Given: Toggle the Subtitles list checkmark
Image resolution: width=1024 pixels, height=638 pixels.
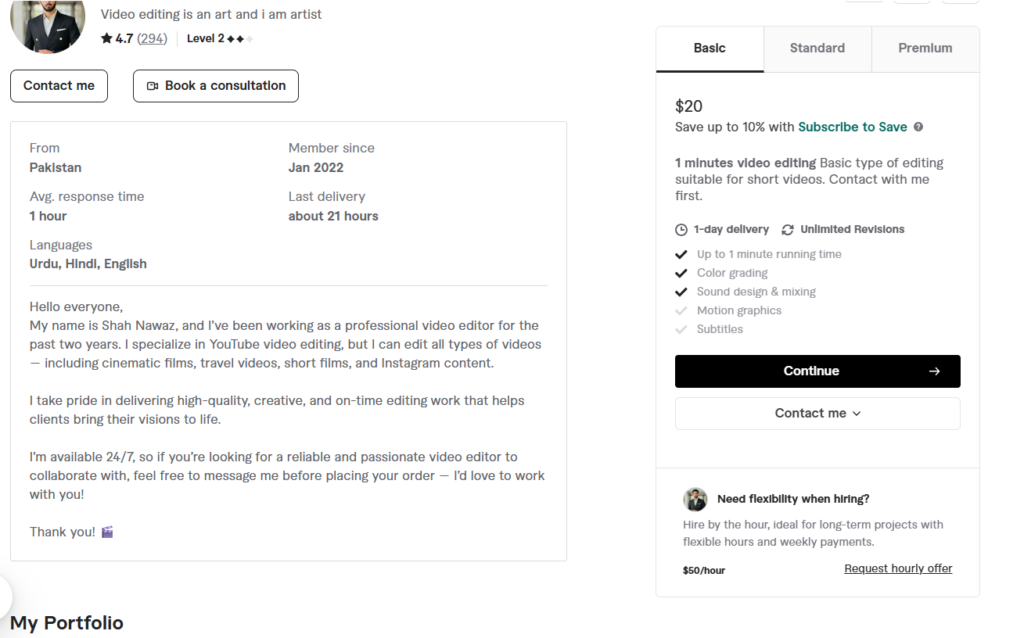Looking at the screenshot, I should coord(682,329).
